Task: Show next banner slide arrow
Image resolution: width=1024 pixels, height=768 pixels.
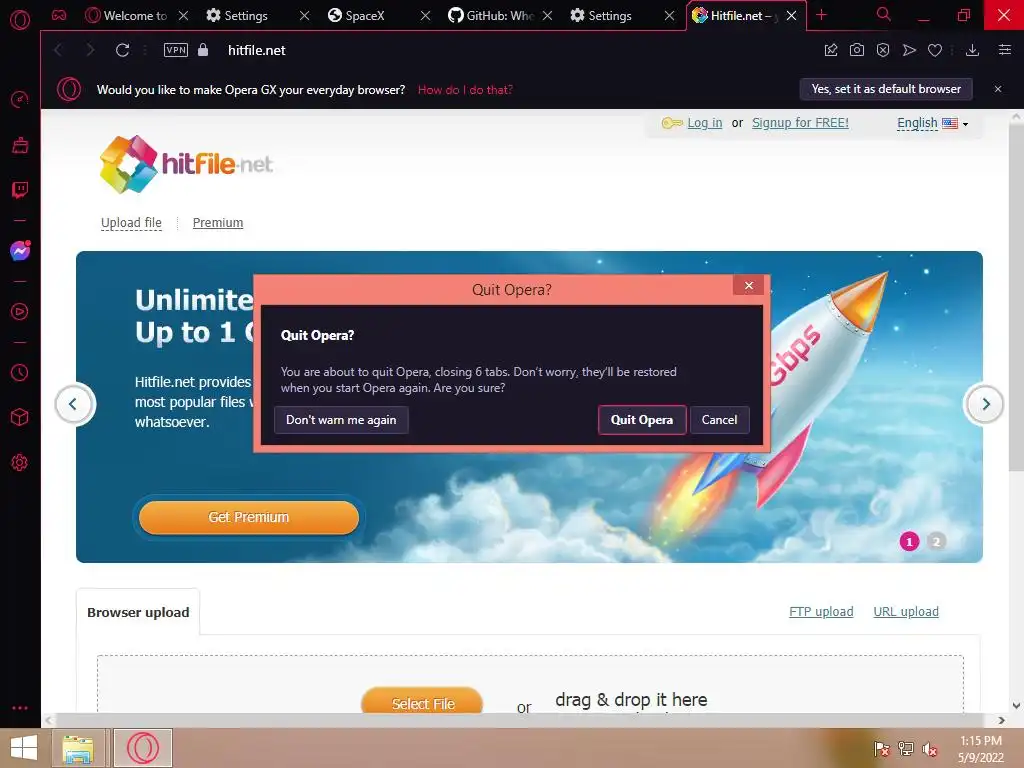Action: click(x=985, y=404)
